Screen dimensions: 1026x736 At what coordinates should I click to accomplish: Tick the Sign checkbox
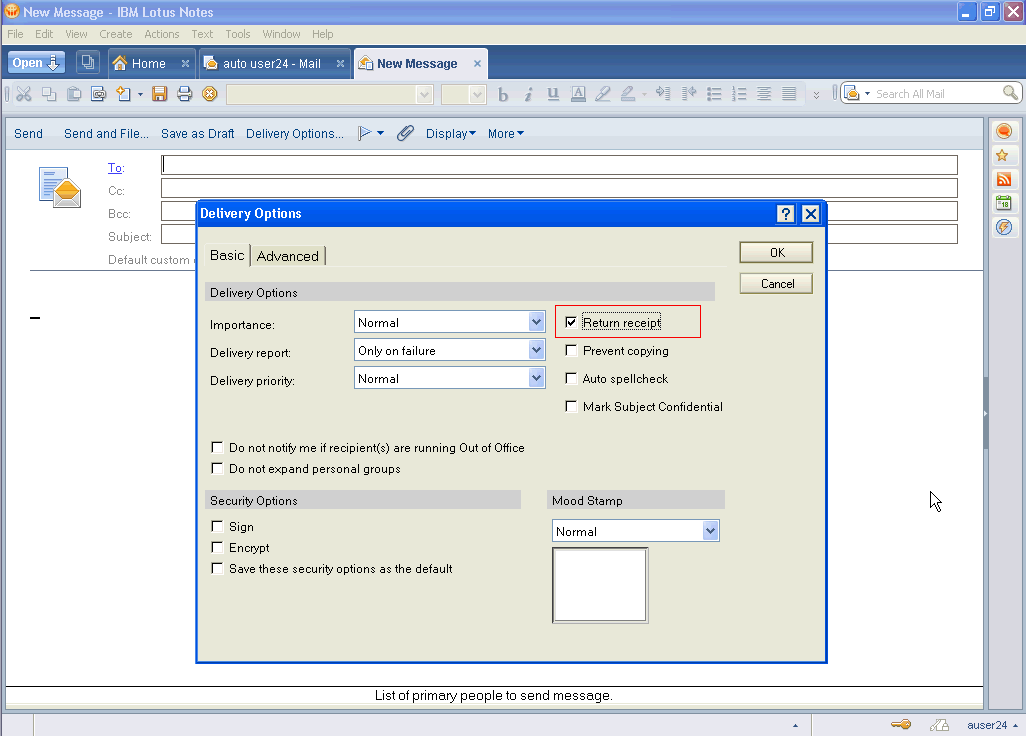(x=217, y=527)
